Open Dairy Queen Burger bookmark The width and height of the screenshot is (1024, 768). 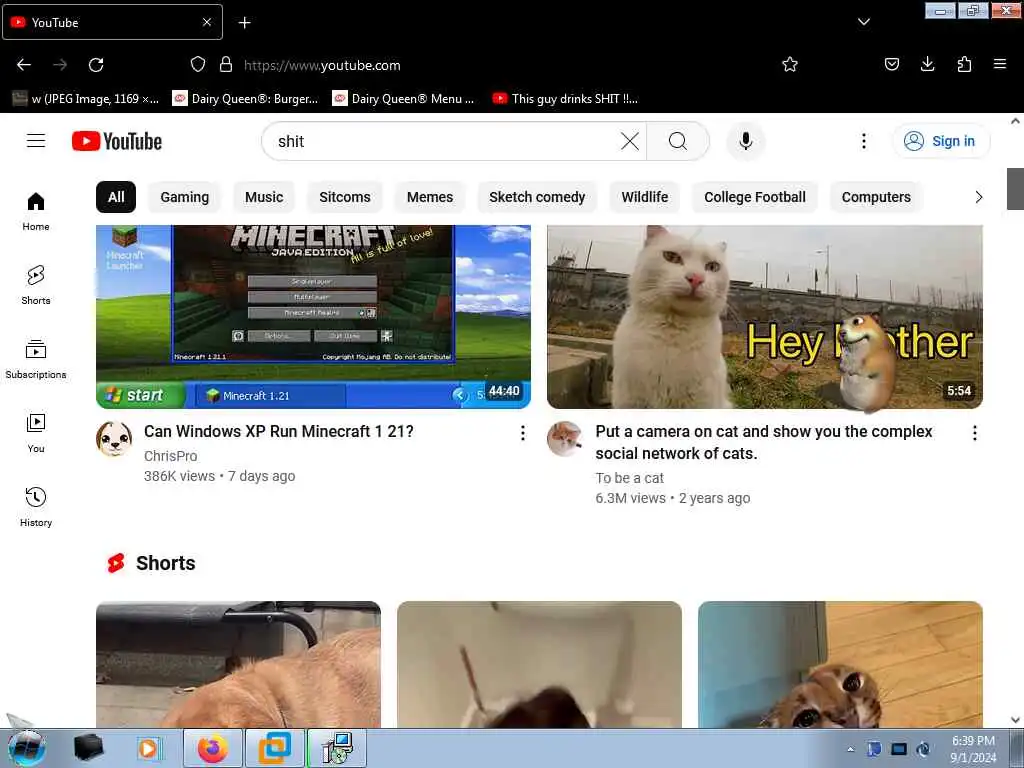246,99
